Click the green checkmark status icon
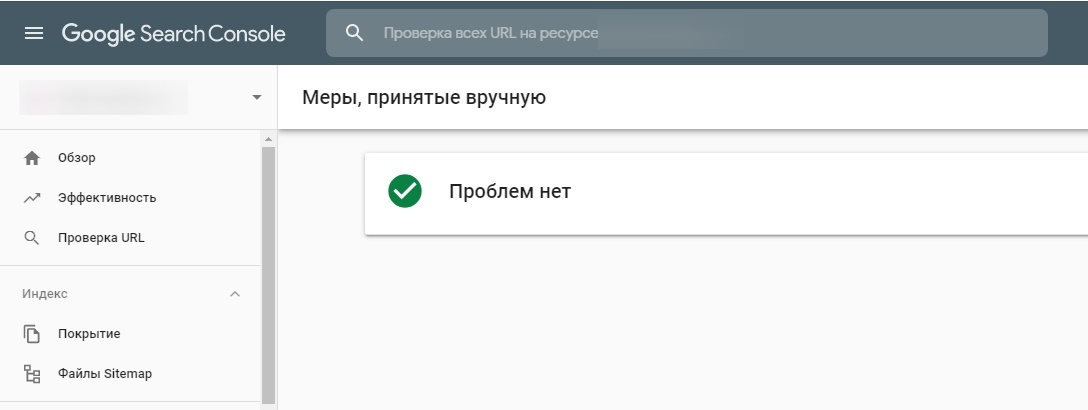Screen dimensions: 1088x410 click(405, 191)
